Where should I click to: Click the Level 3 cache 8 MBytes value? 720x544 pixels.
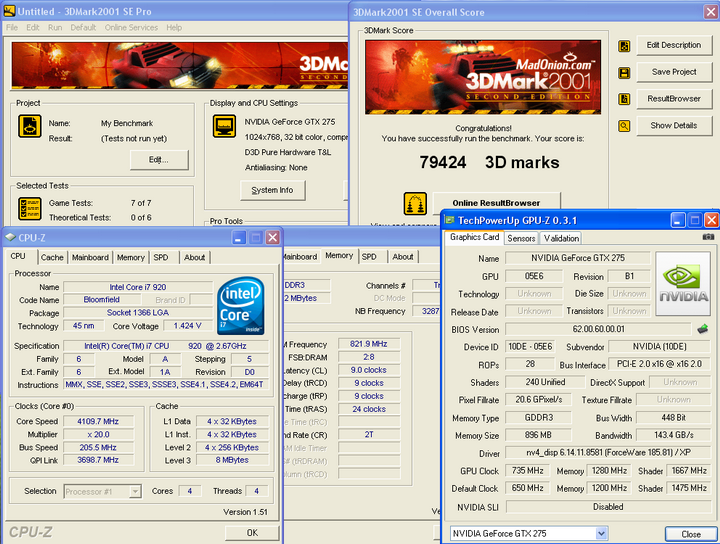point(232,460)
